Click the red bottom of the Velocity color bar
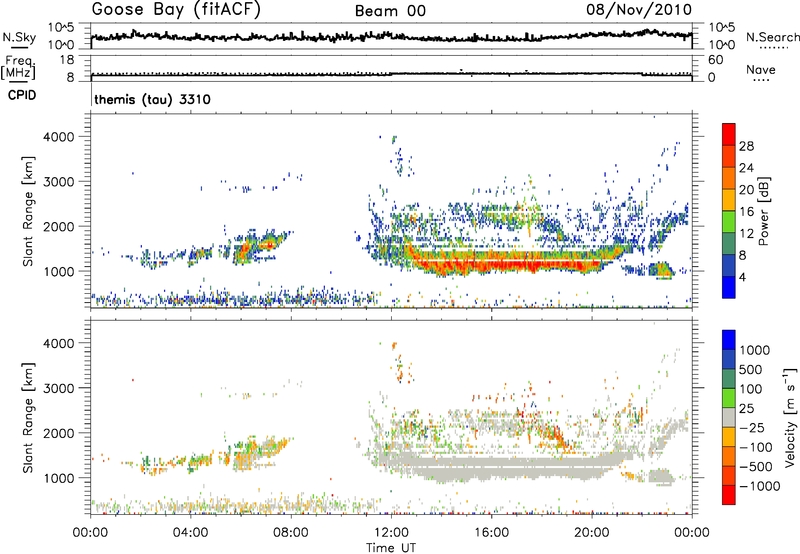Image resolution: width=800 pixels, height=554 pixels. (729, 495)
